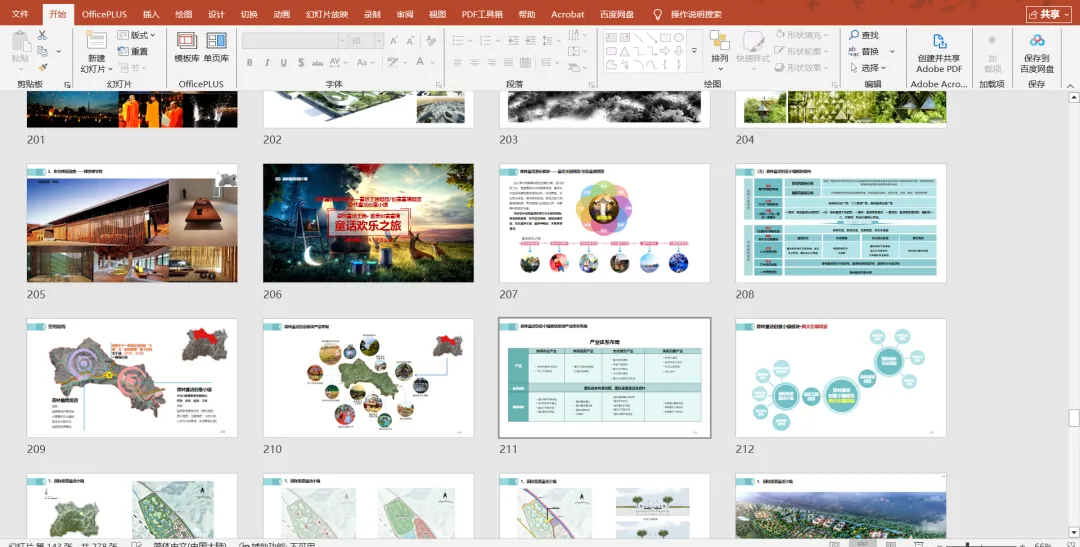
Task: Click the 操作说明搜索 lightbulb icon
Action: 658,14
